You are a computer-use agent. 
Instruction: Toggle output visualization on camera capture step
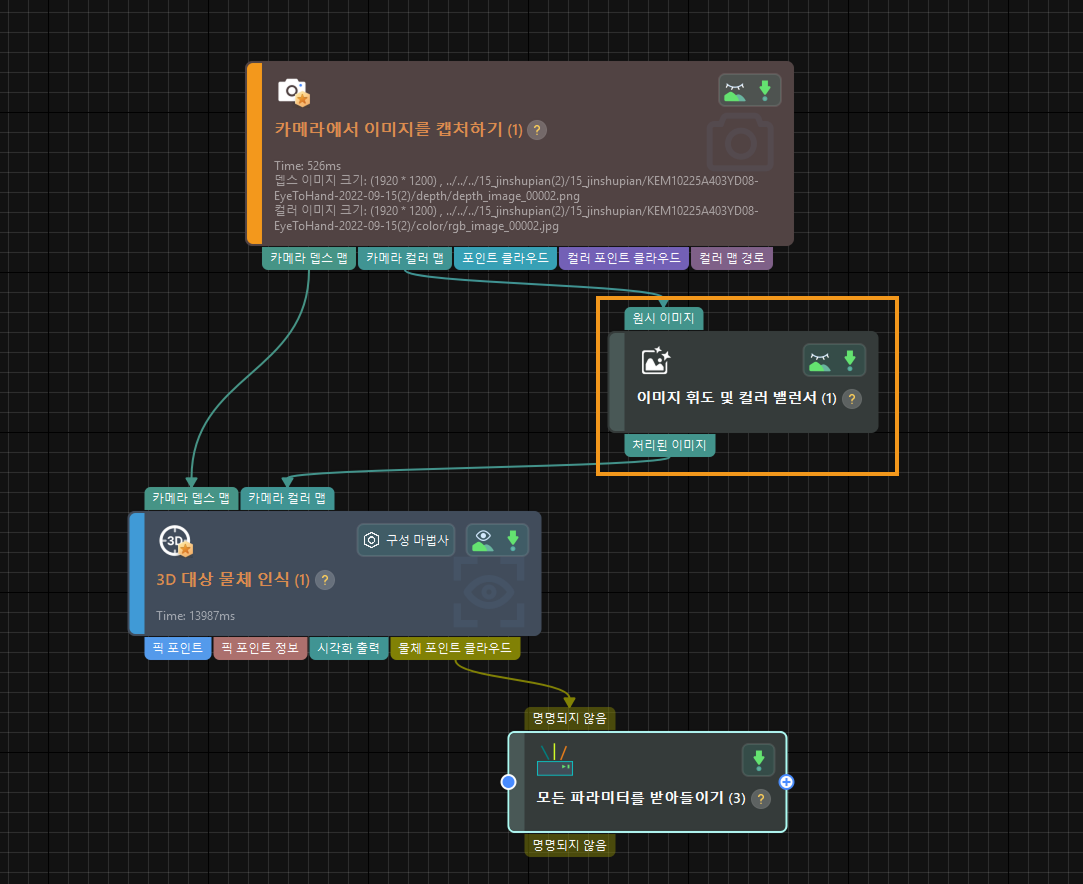click(735, 90)
